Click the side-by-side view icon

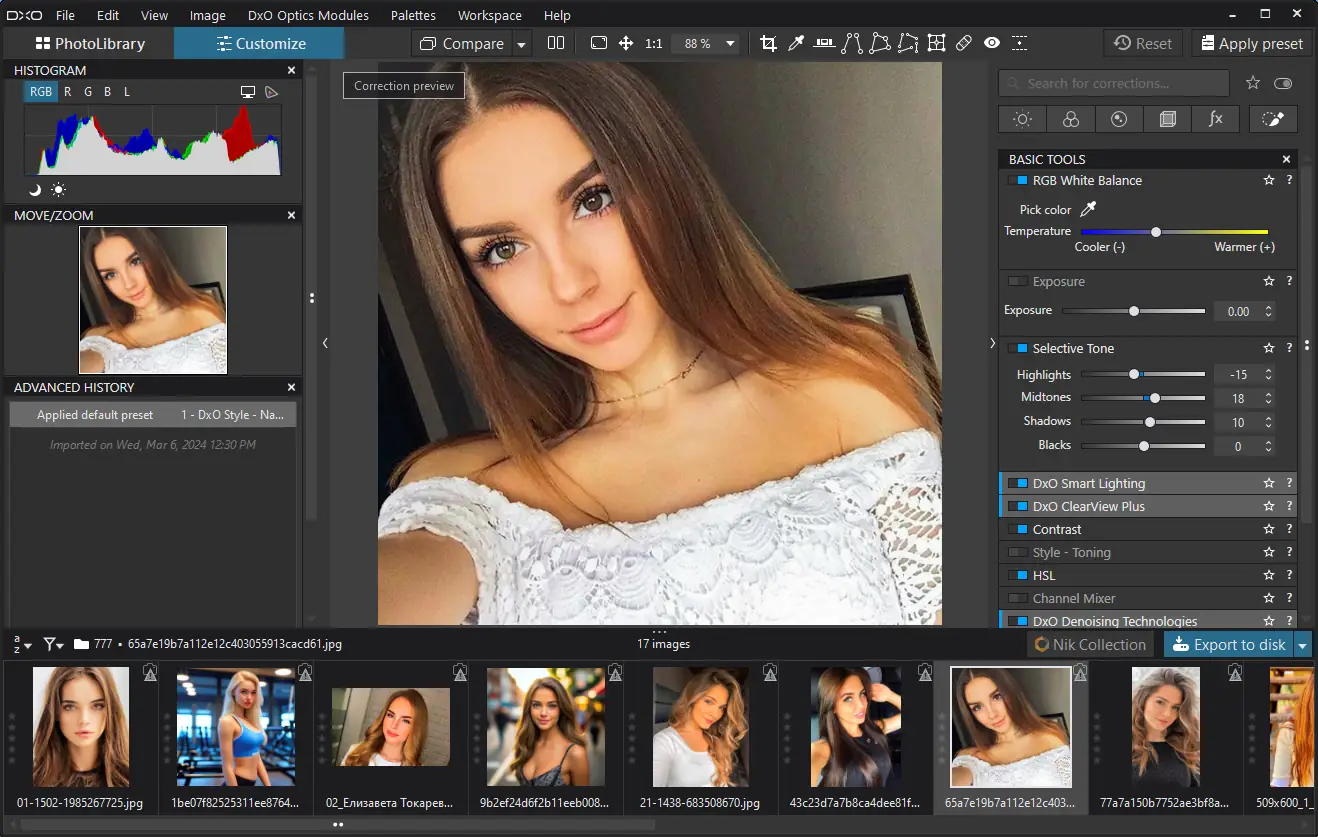pos(556,43)
